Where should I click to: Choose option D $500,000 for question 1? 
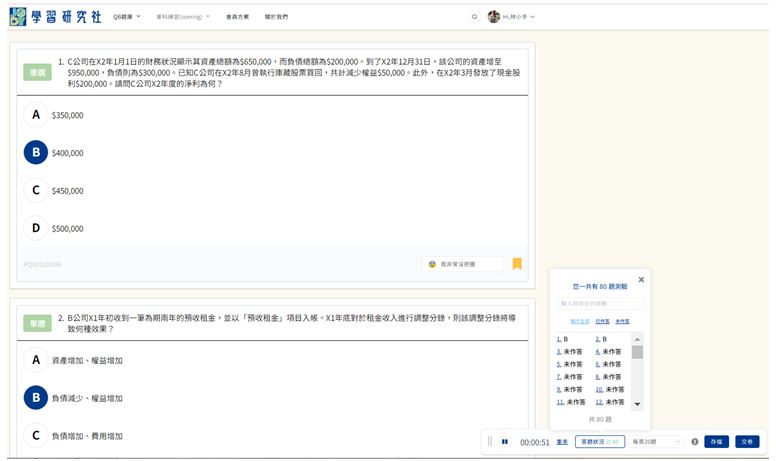click(x=36, y=228)
